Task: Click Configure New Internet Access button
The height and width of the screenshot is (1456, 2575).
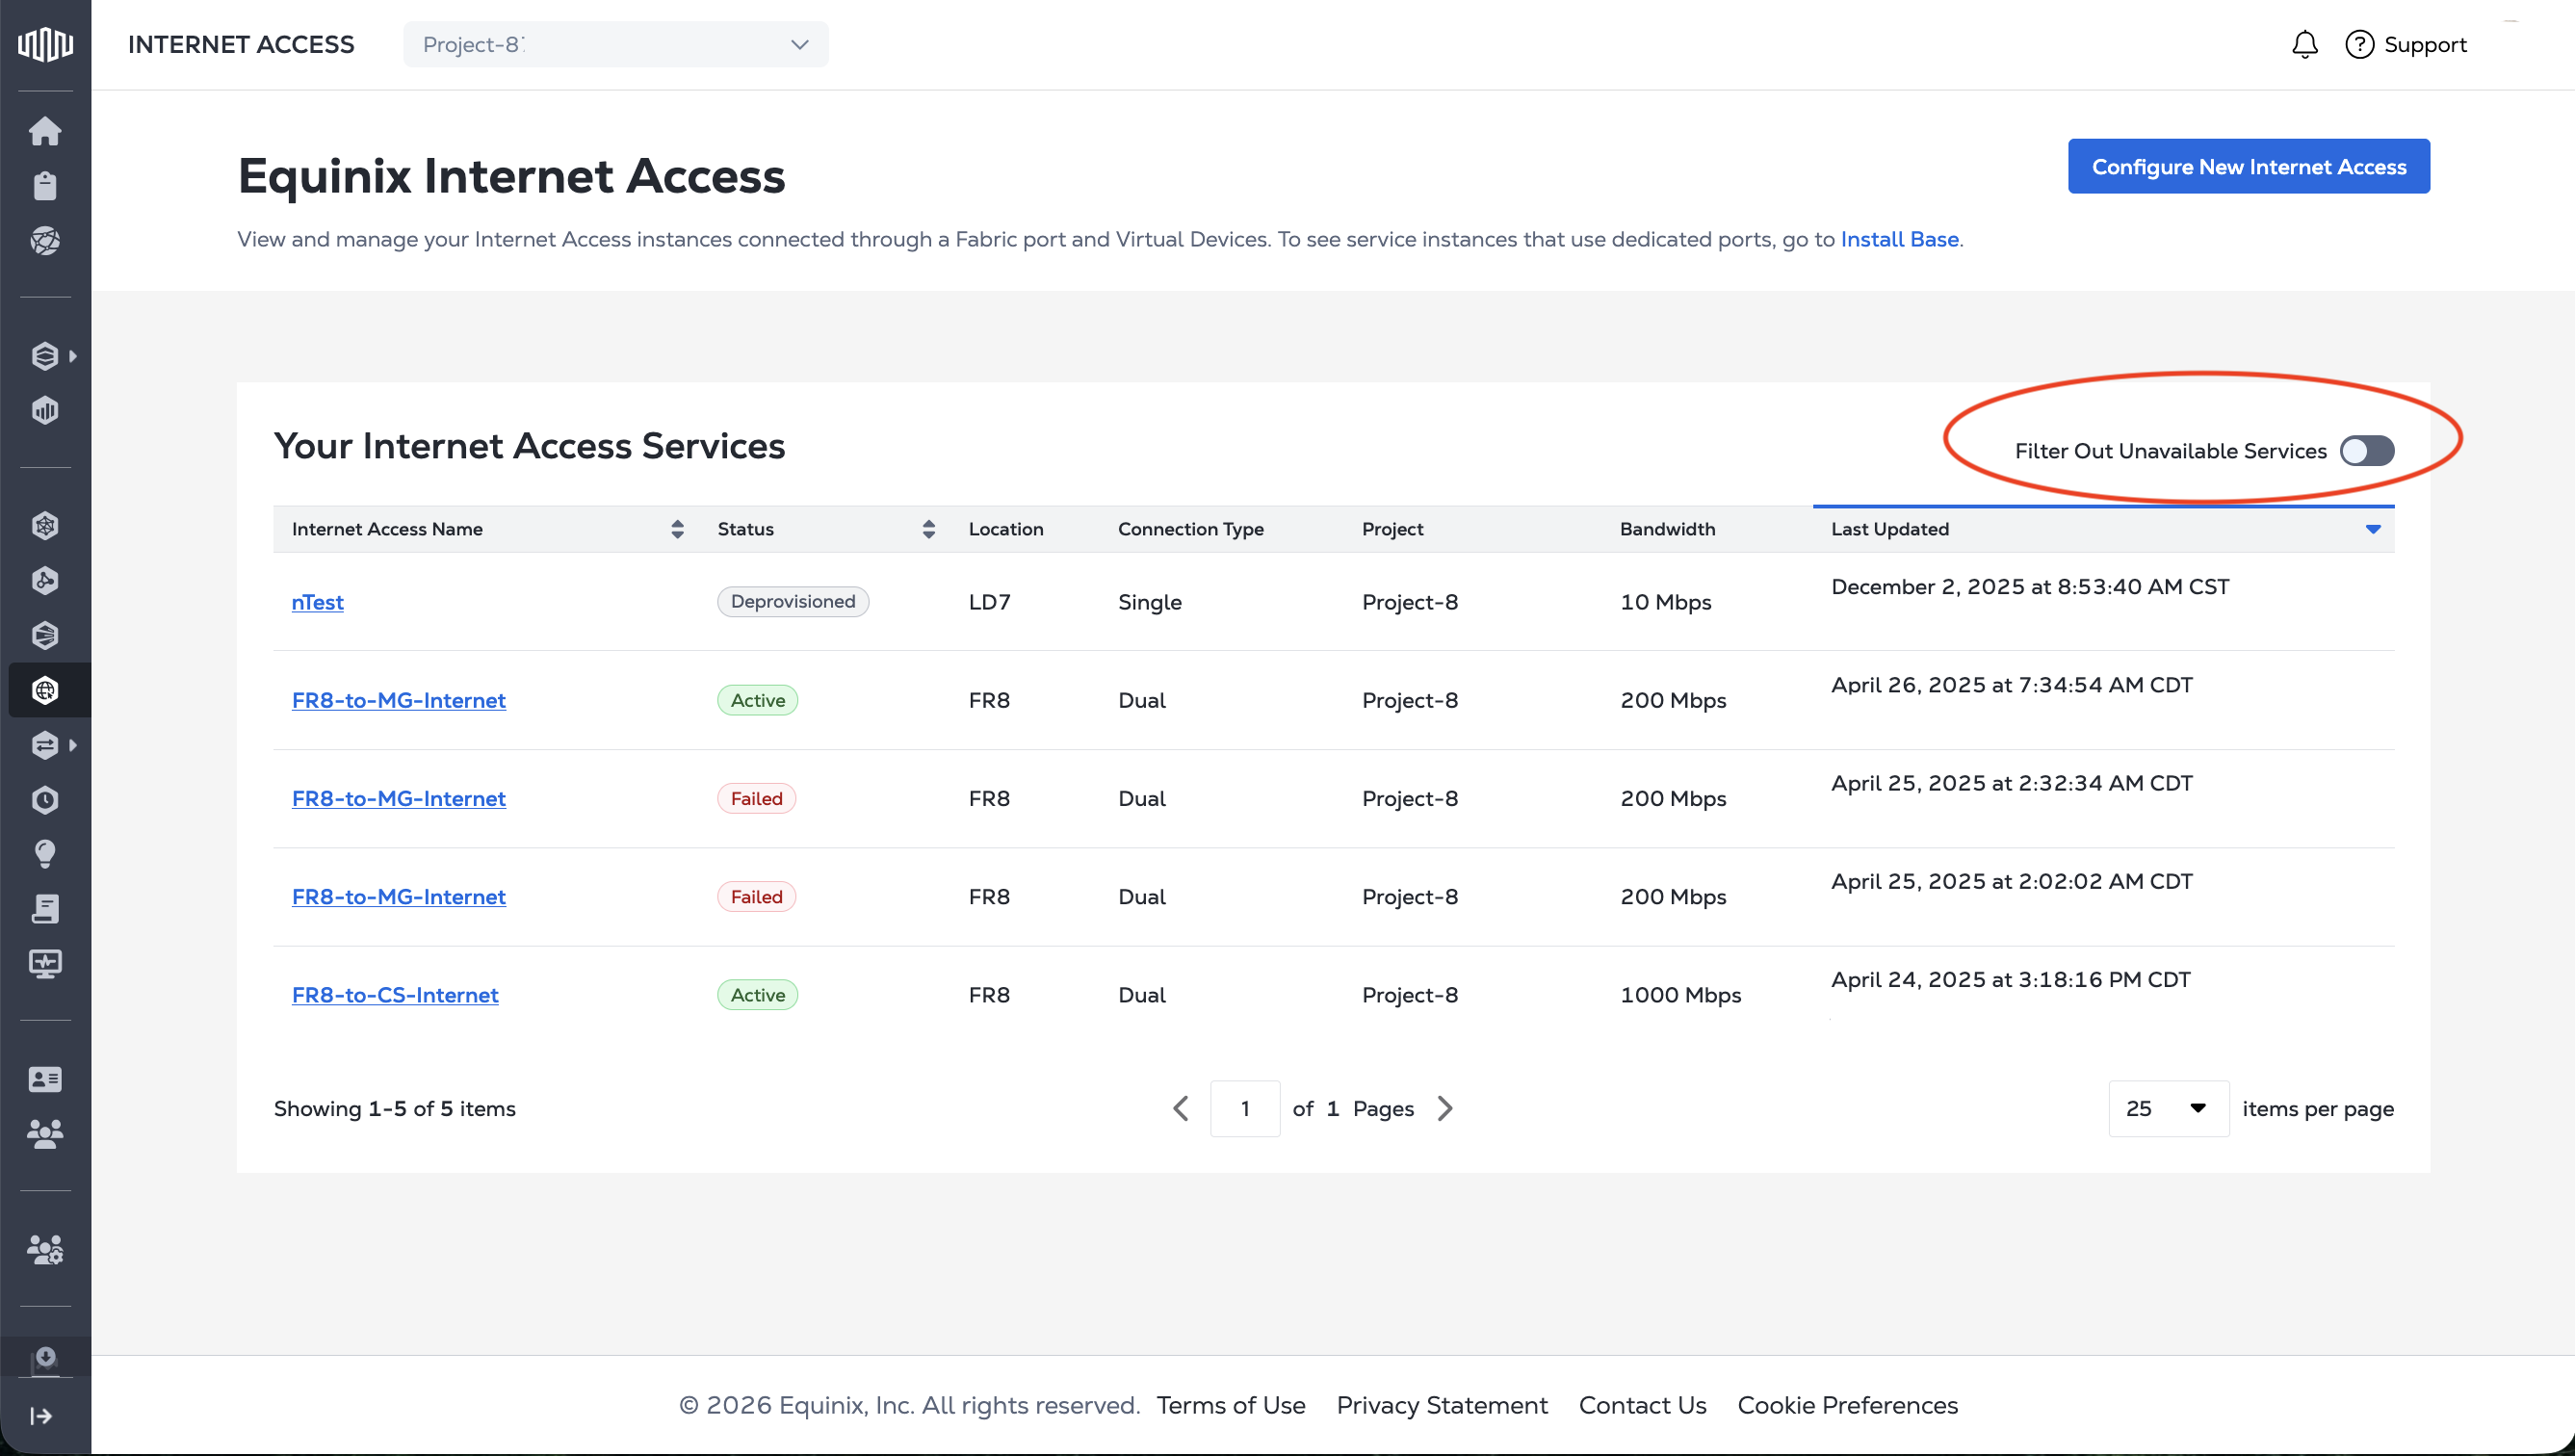Action: [x=2248, y=167]
